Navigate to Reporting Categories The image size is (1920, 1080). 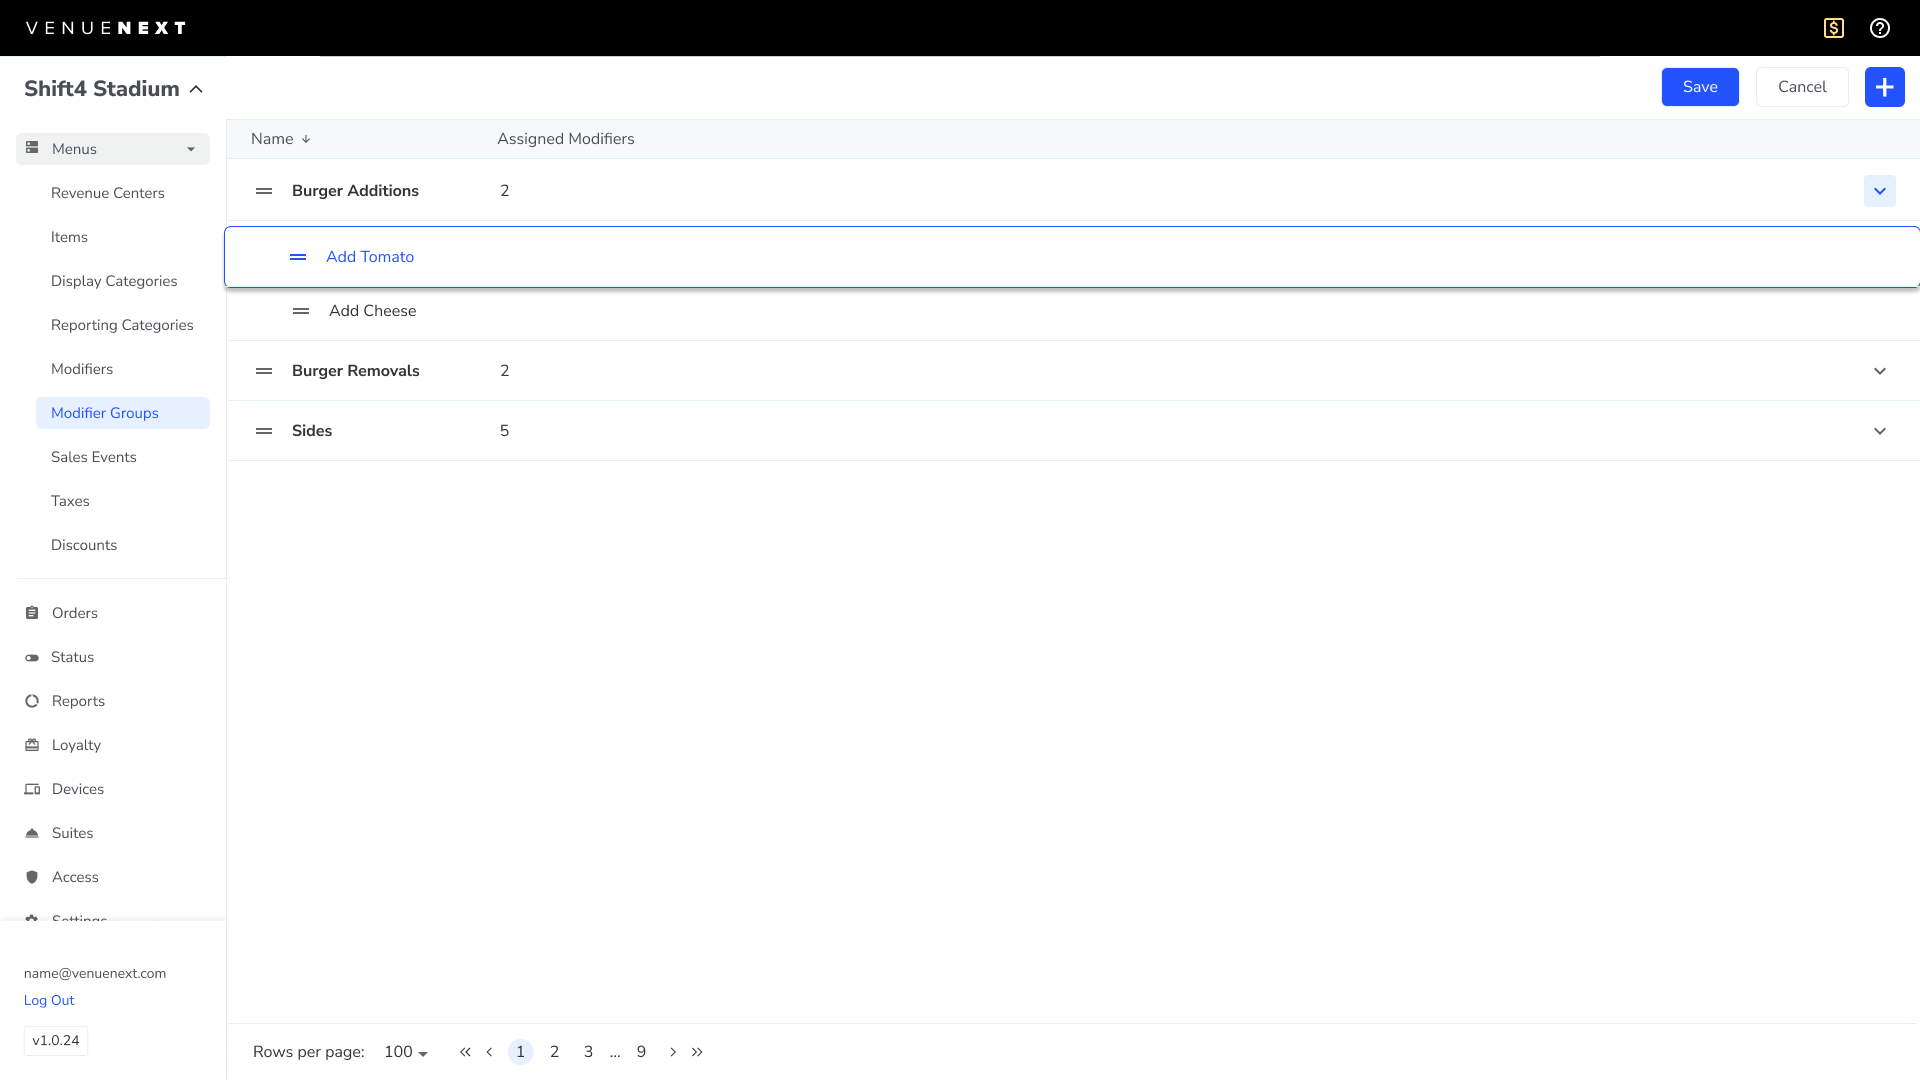point(122,325)
